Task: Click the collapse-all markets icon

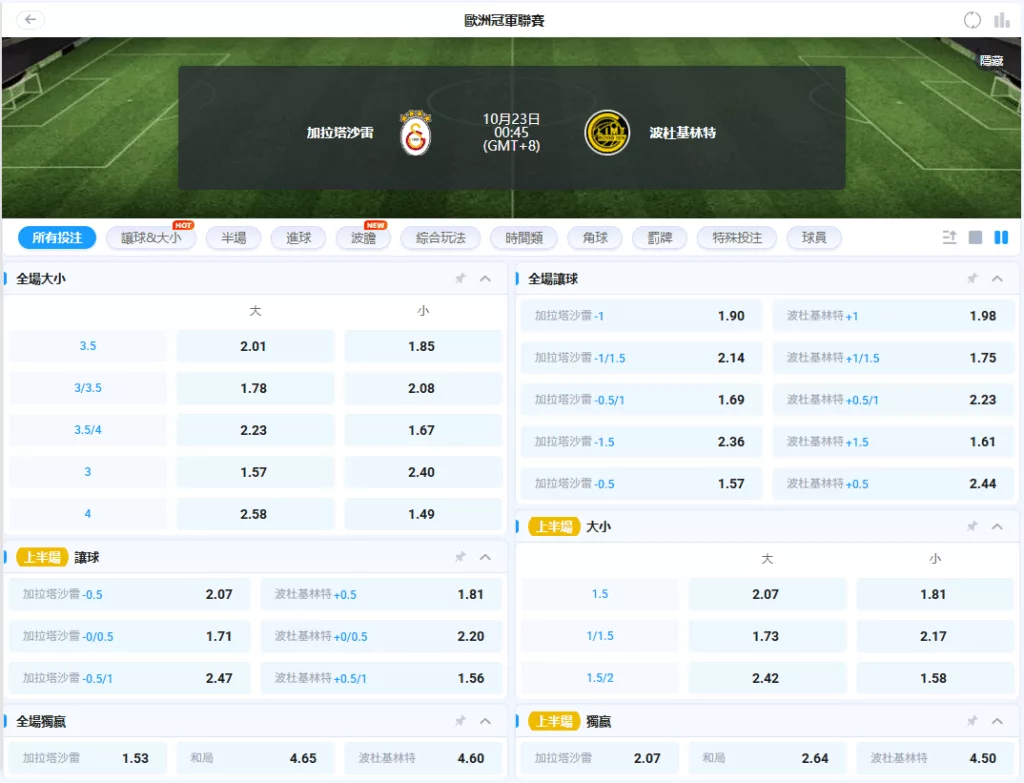Action: (949, 238)
